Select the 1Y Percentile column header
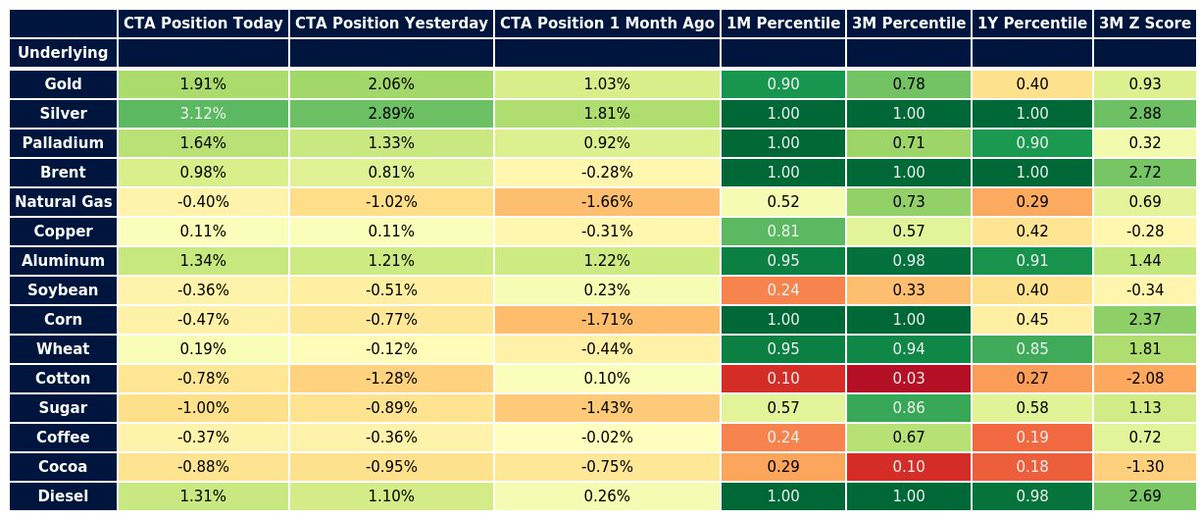 click(1032, 23)
